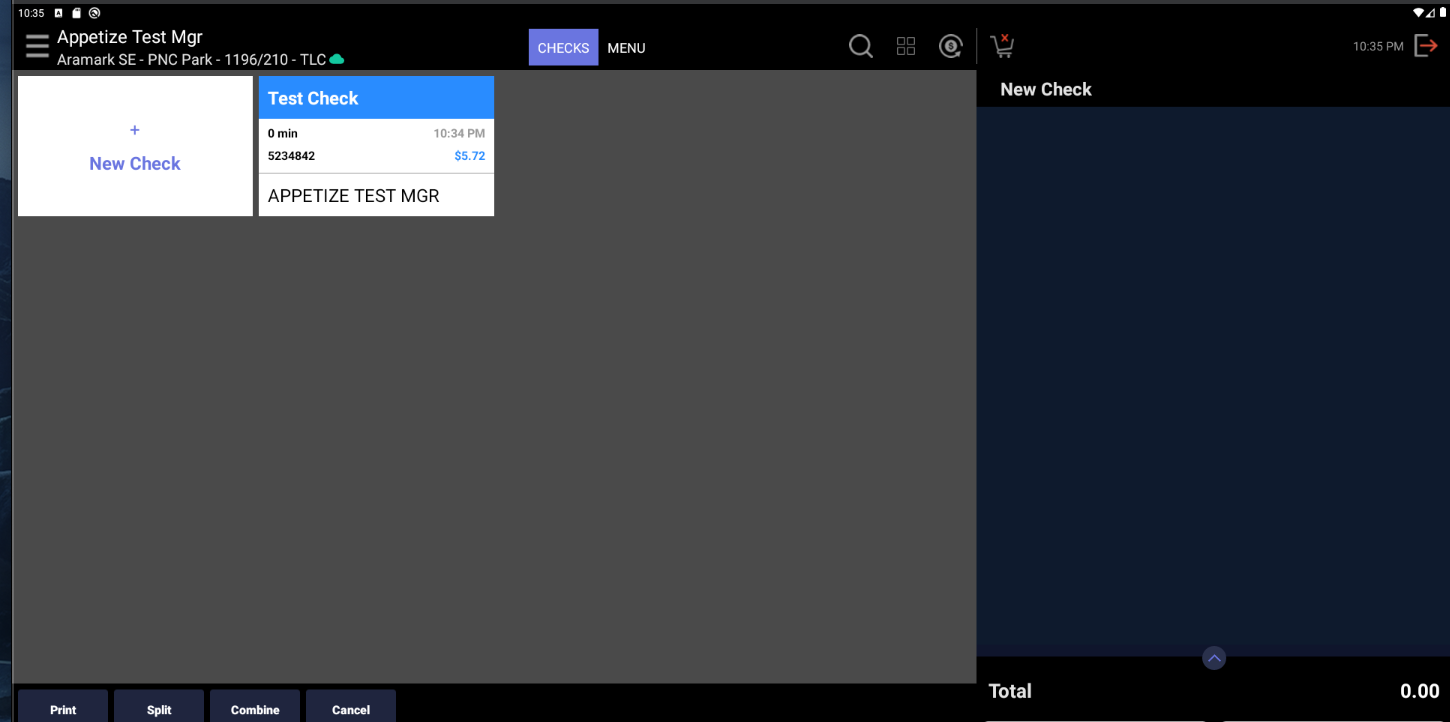
Task: Open the grid layout view
Action: tap(906, 46)
